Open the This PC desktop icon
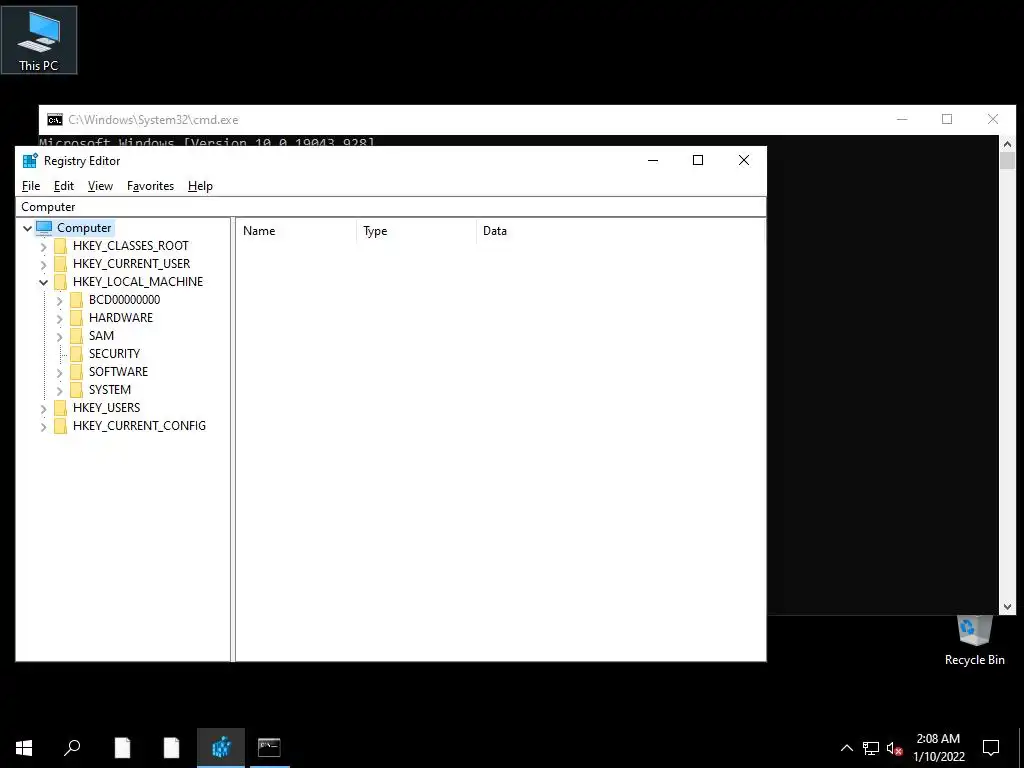 [x=39, y=40]
